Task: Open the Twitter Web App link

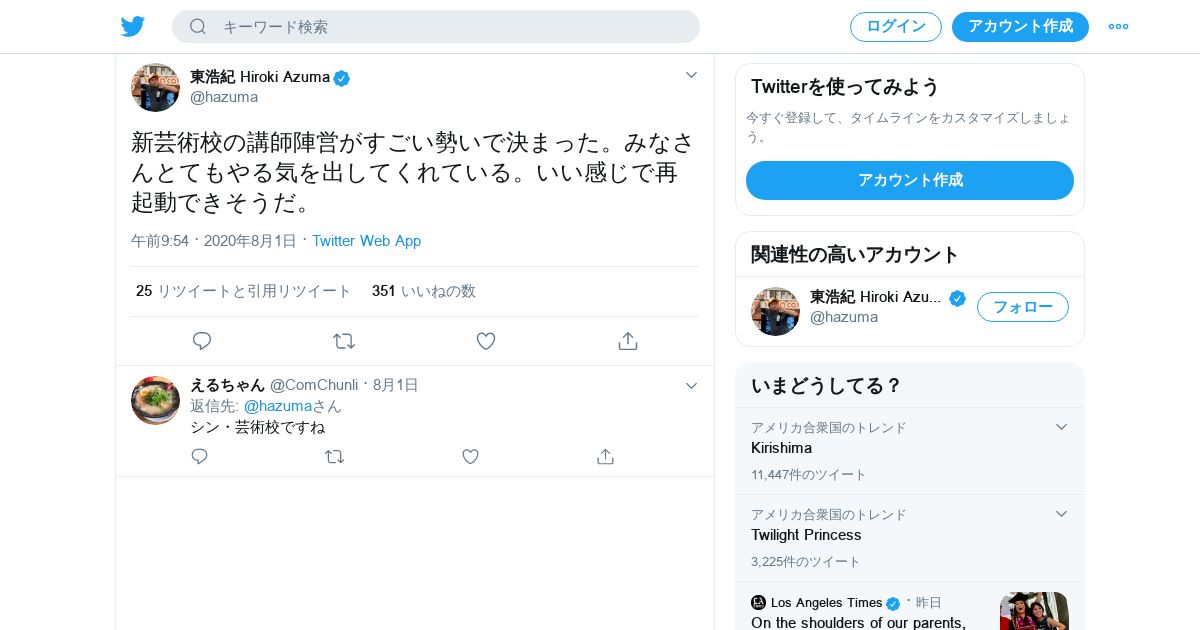Action: 366,241
